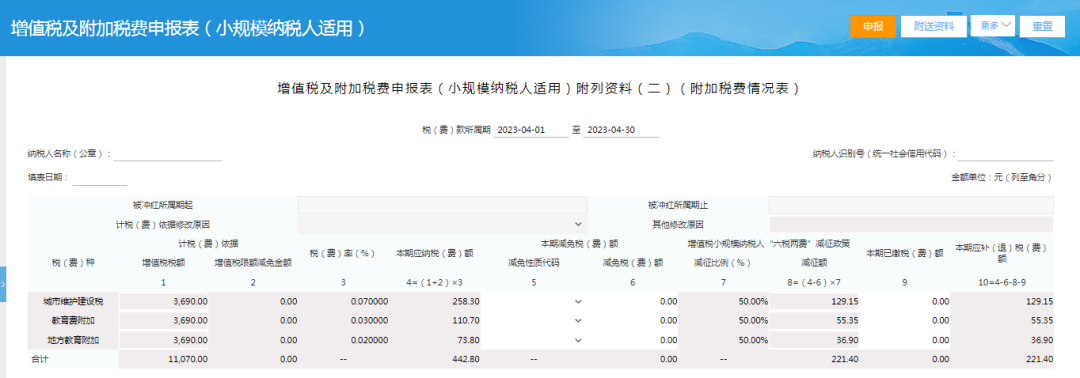Open the 附送资料 attachments button
The image size is (1080, 378).
click(x=933, y=26)
